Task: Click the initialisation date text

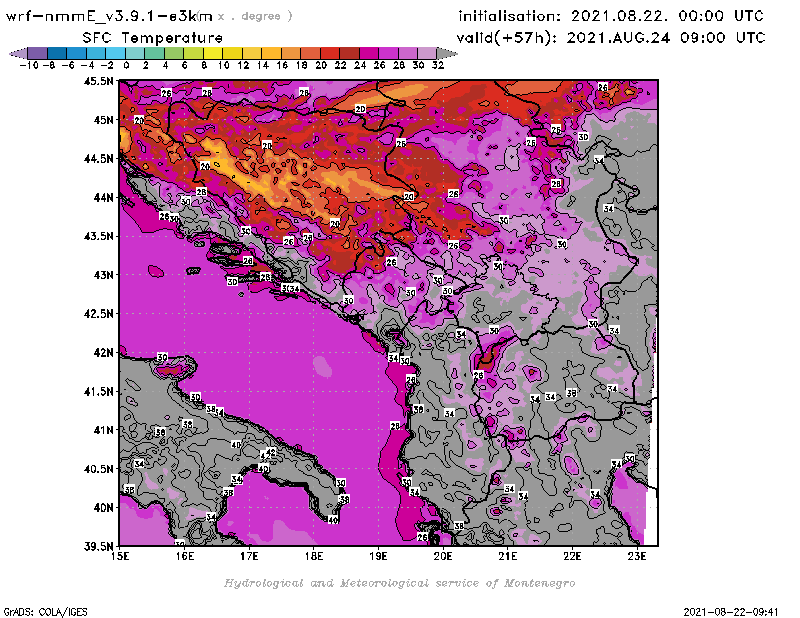Action: pyautogui.click(x=611, y=17)
